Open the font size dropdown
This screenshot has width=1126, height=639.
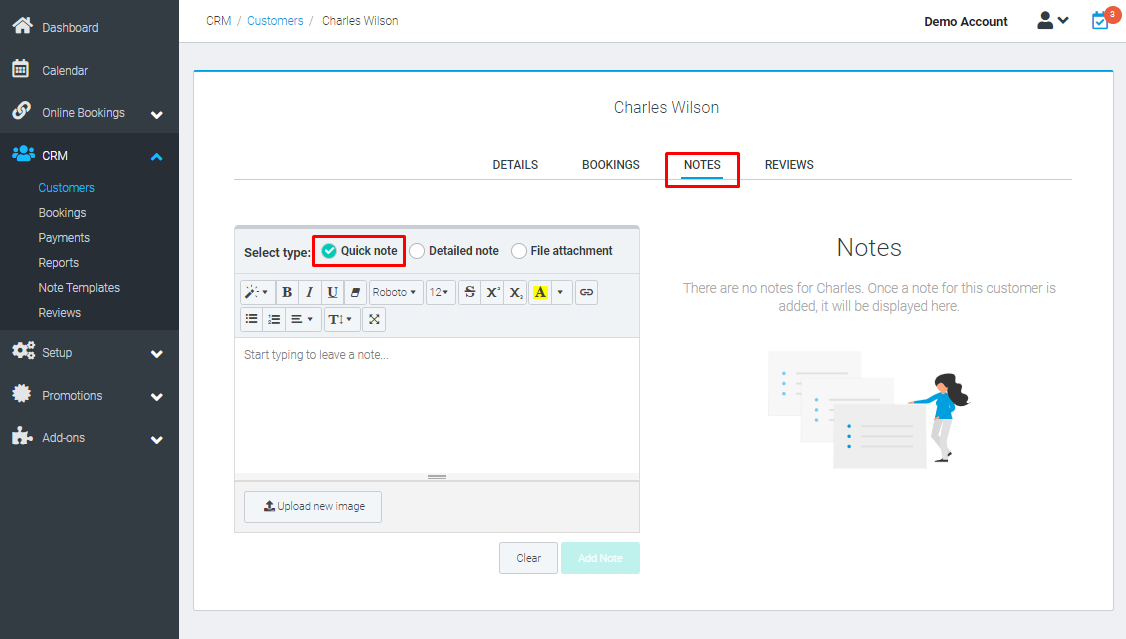(440, 292)
